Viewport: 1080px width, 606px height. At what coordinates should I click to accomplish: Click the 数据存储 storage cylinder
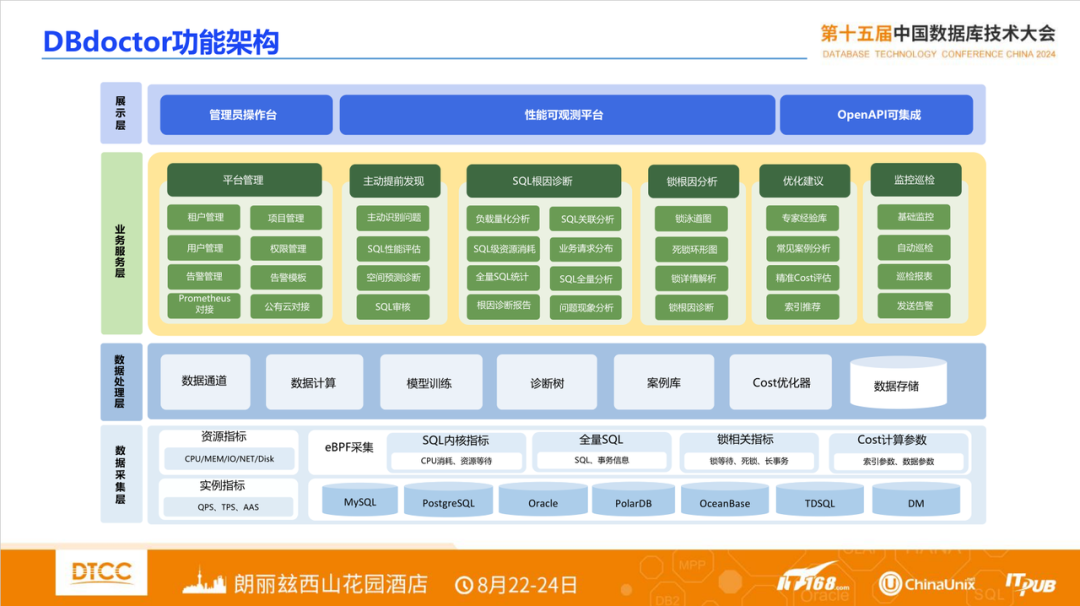pyautogui.click(x=898, y=382)
